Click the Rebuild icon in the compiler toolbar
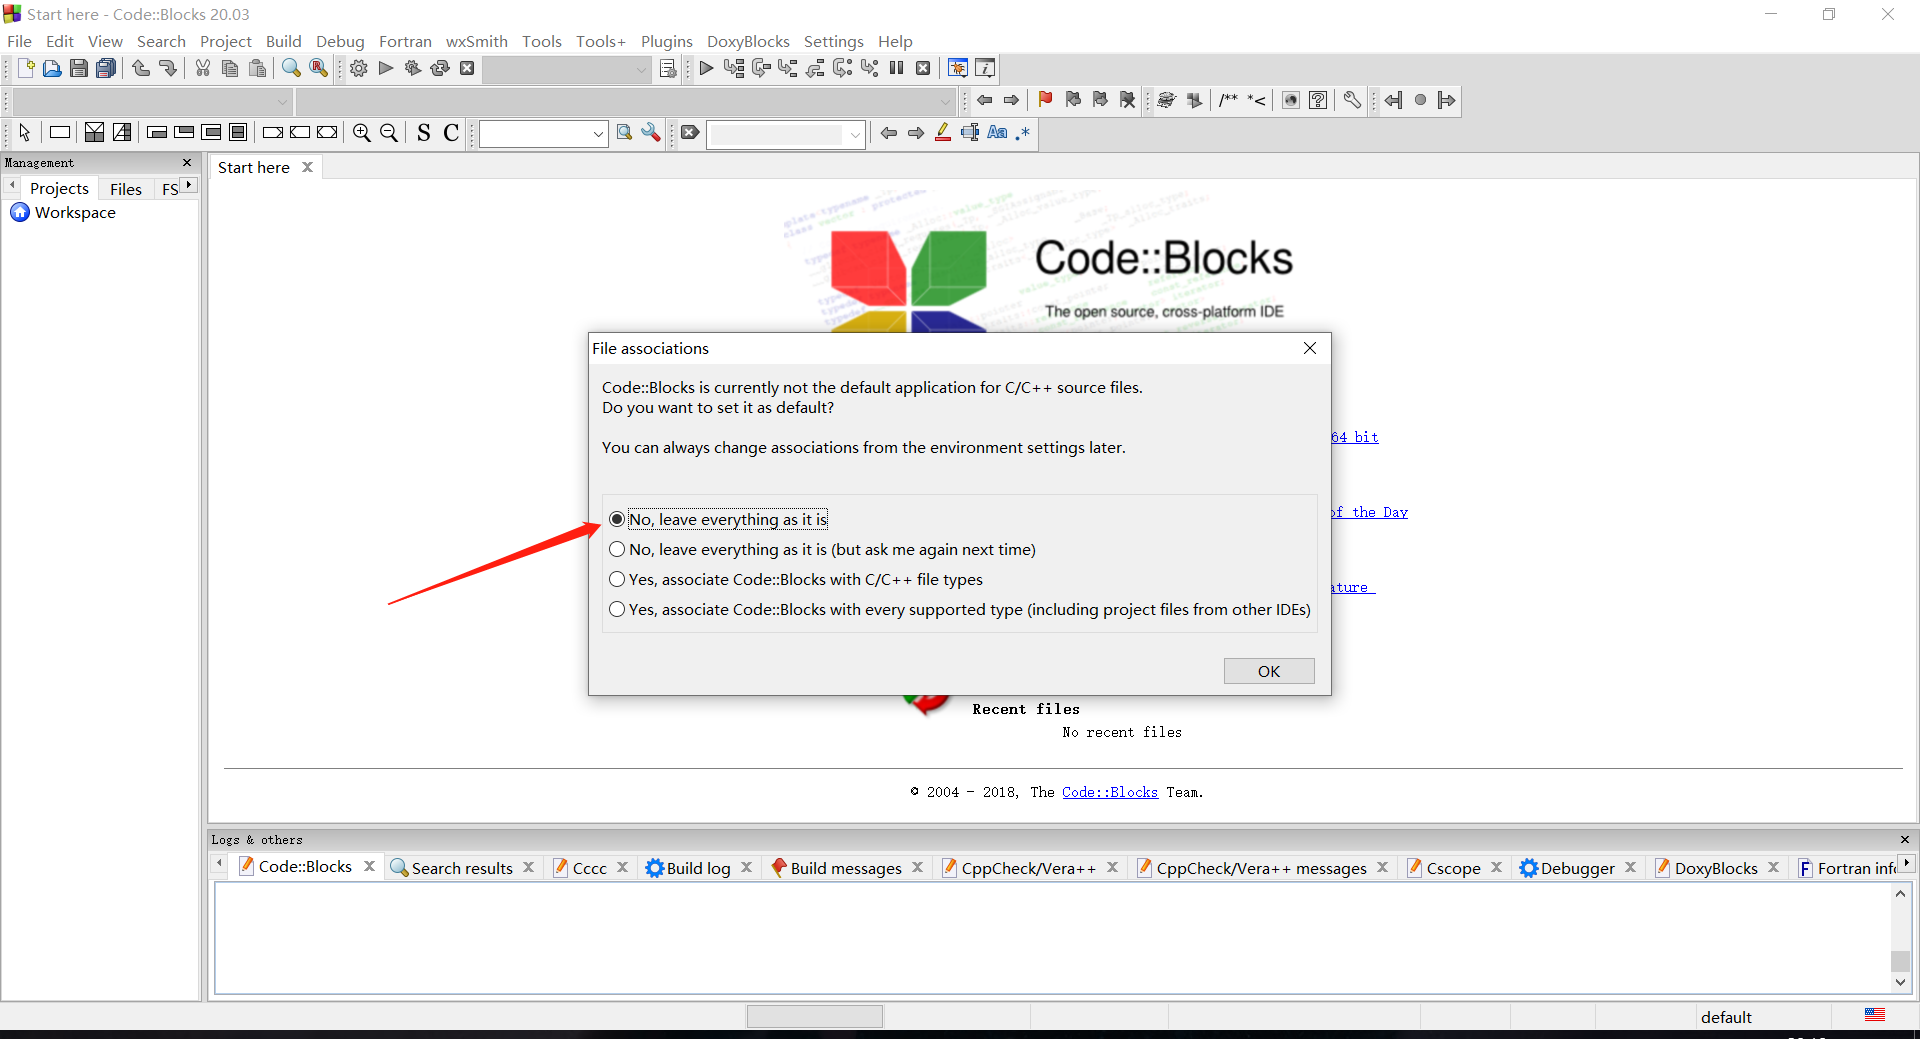 (440, 68)
